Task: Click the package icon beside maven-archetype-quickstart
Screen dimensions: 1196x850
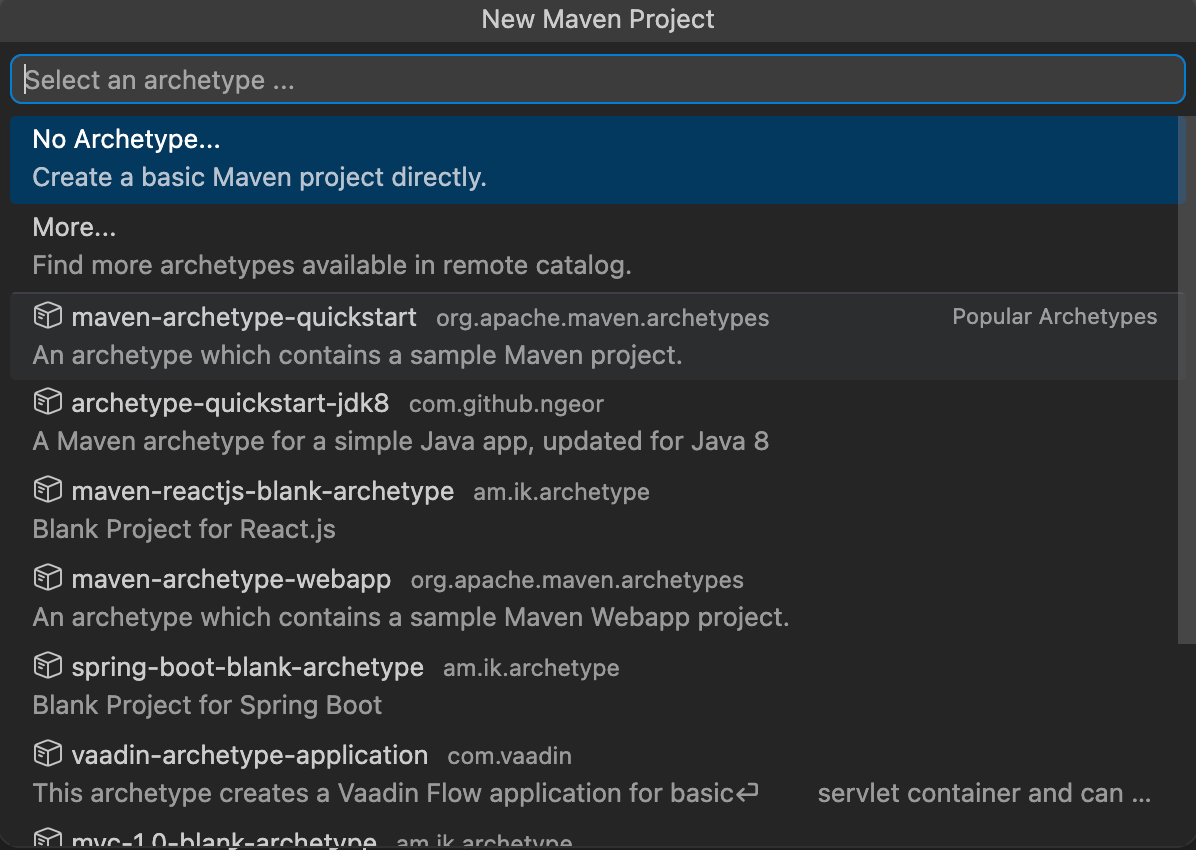Action: coord(48,315)
